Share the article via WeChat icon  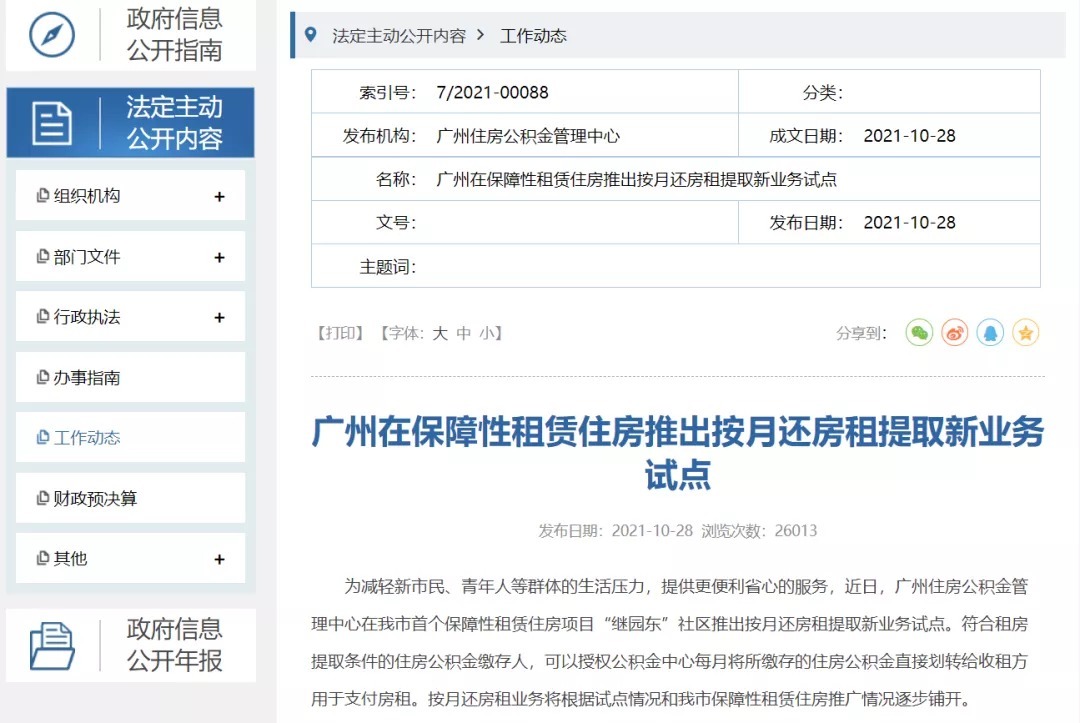click(x=919, y=332)
